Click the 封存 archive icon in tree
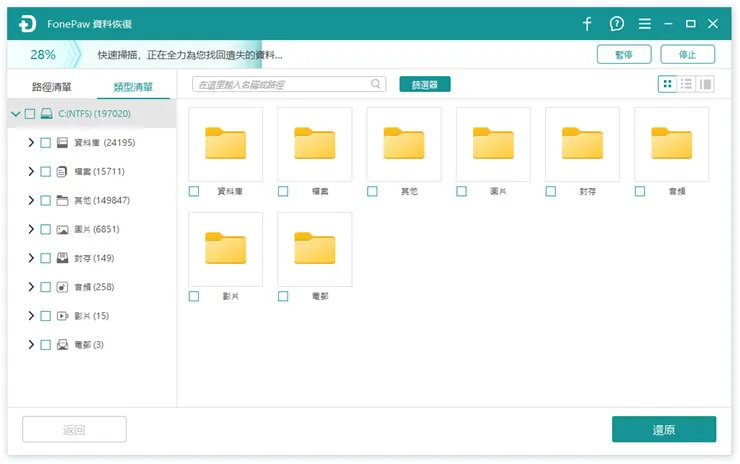 pos(62,258)
